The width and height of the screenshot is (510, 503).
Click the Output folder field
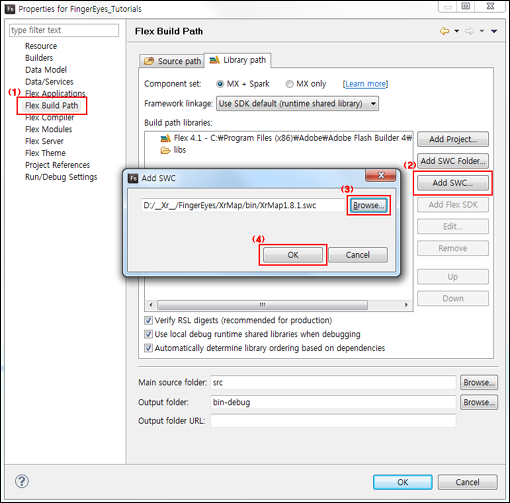click(x=333, y=402)
